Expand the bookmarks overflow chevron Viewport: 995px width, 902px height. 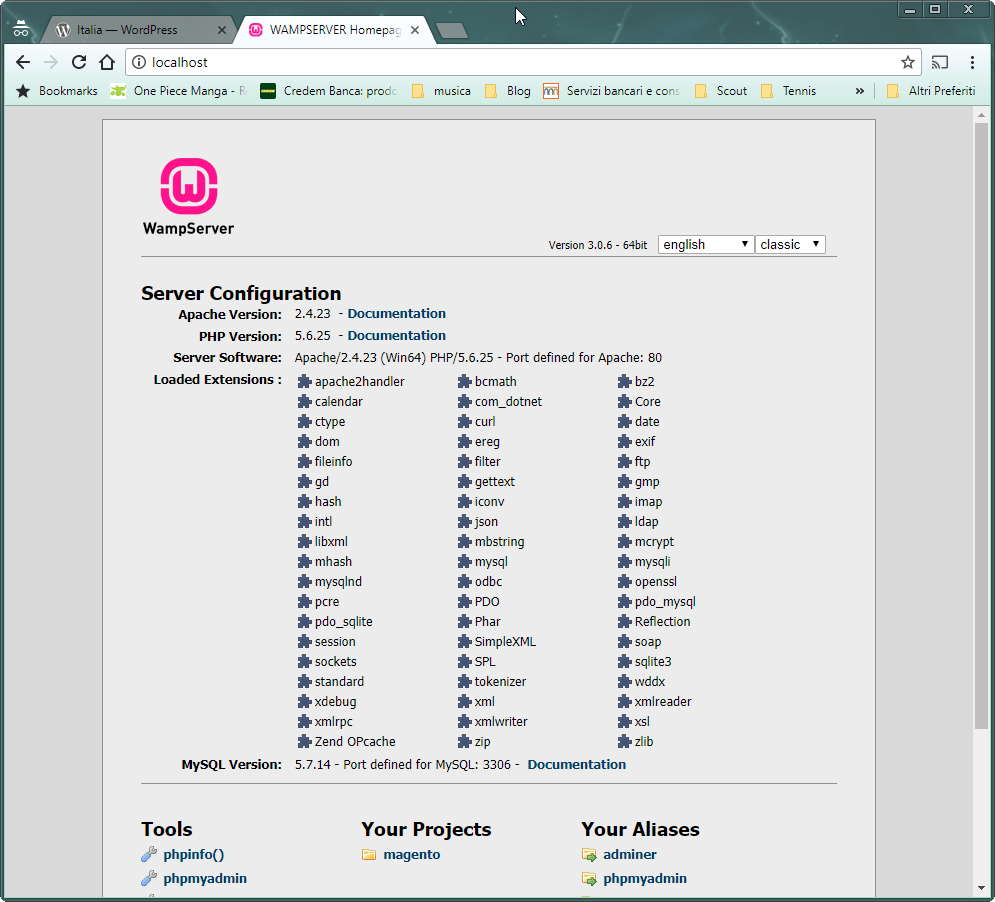(859, 91)
